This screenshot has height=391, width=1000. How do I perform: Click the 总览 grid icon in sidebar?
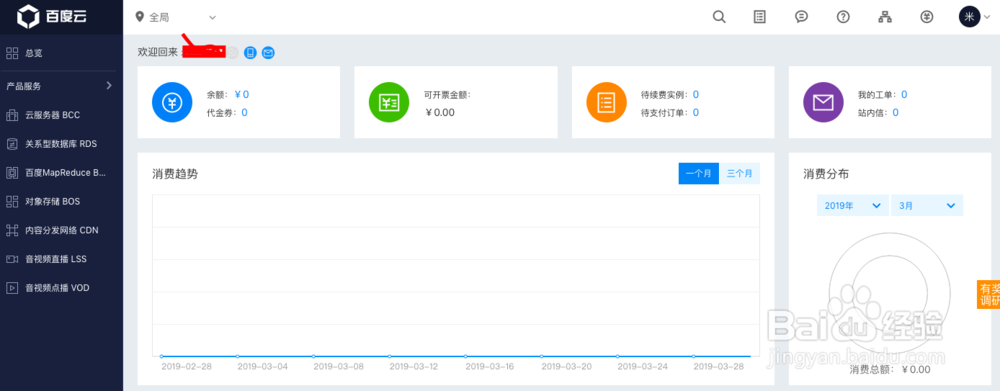[x=11, y=53]
